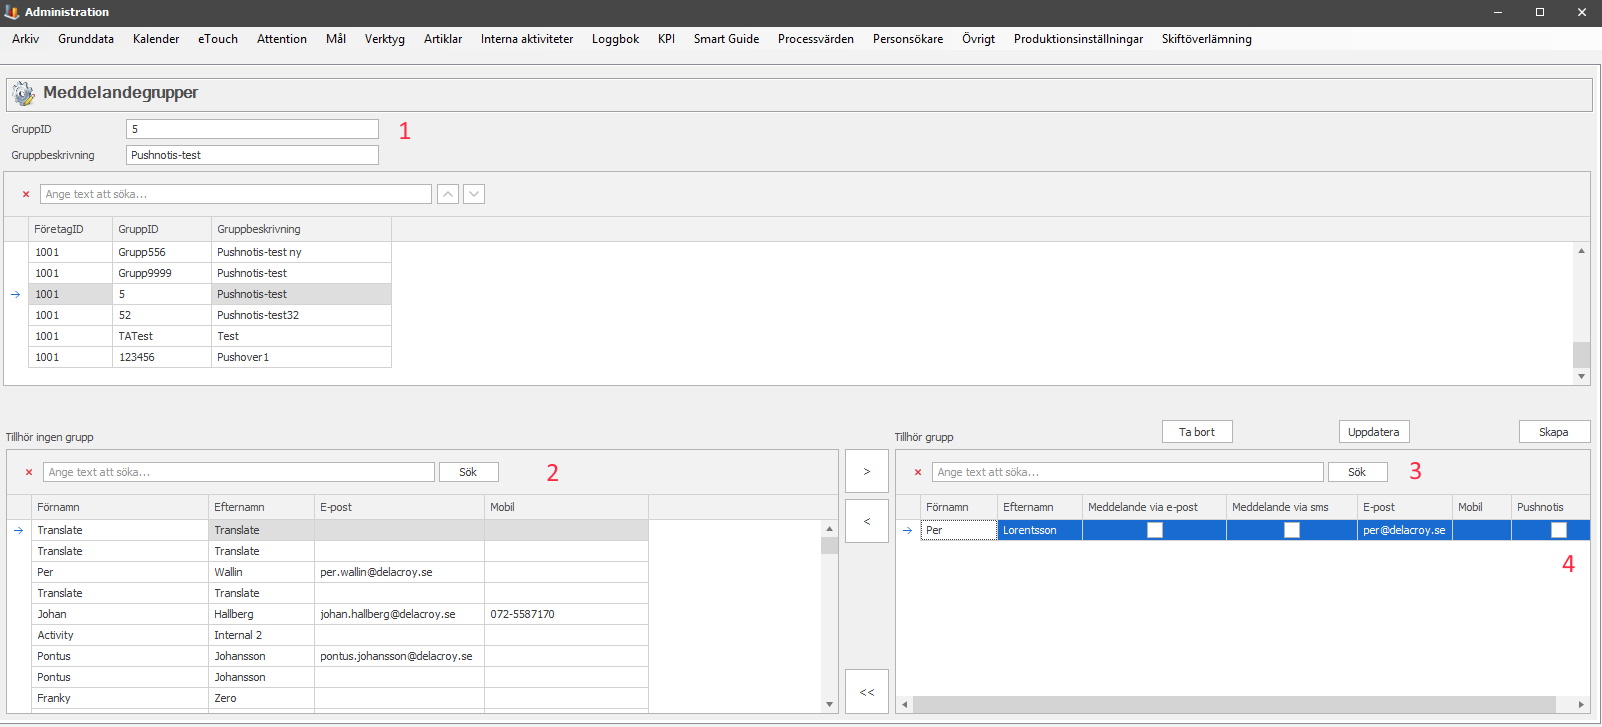Click the down arrow next to group search
This screenshot has height=727, width=1602.
tap(474, 194)
